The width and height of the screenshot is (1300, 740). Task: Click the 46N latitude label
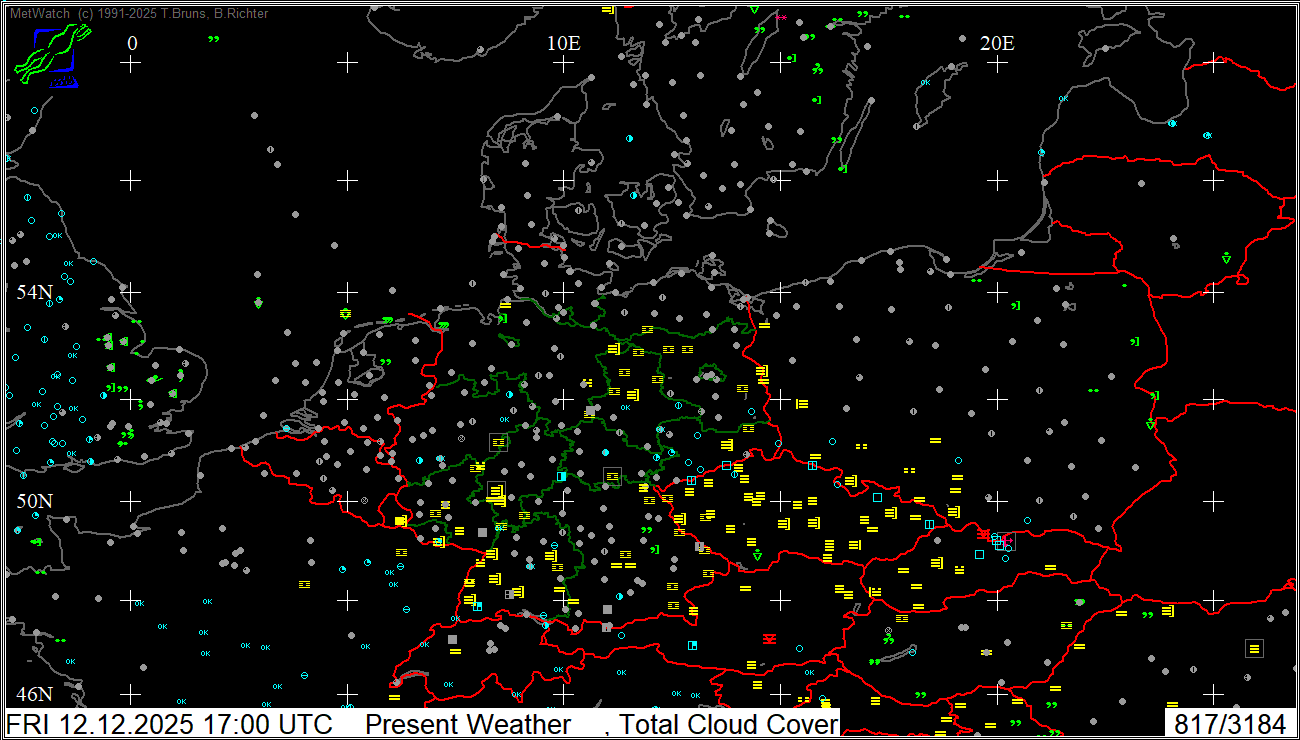[34, 694]
